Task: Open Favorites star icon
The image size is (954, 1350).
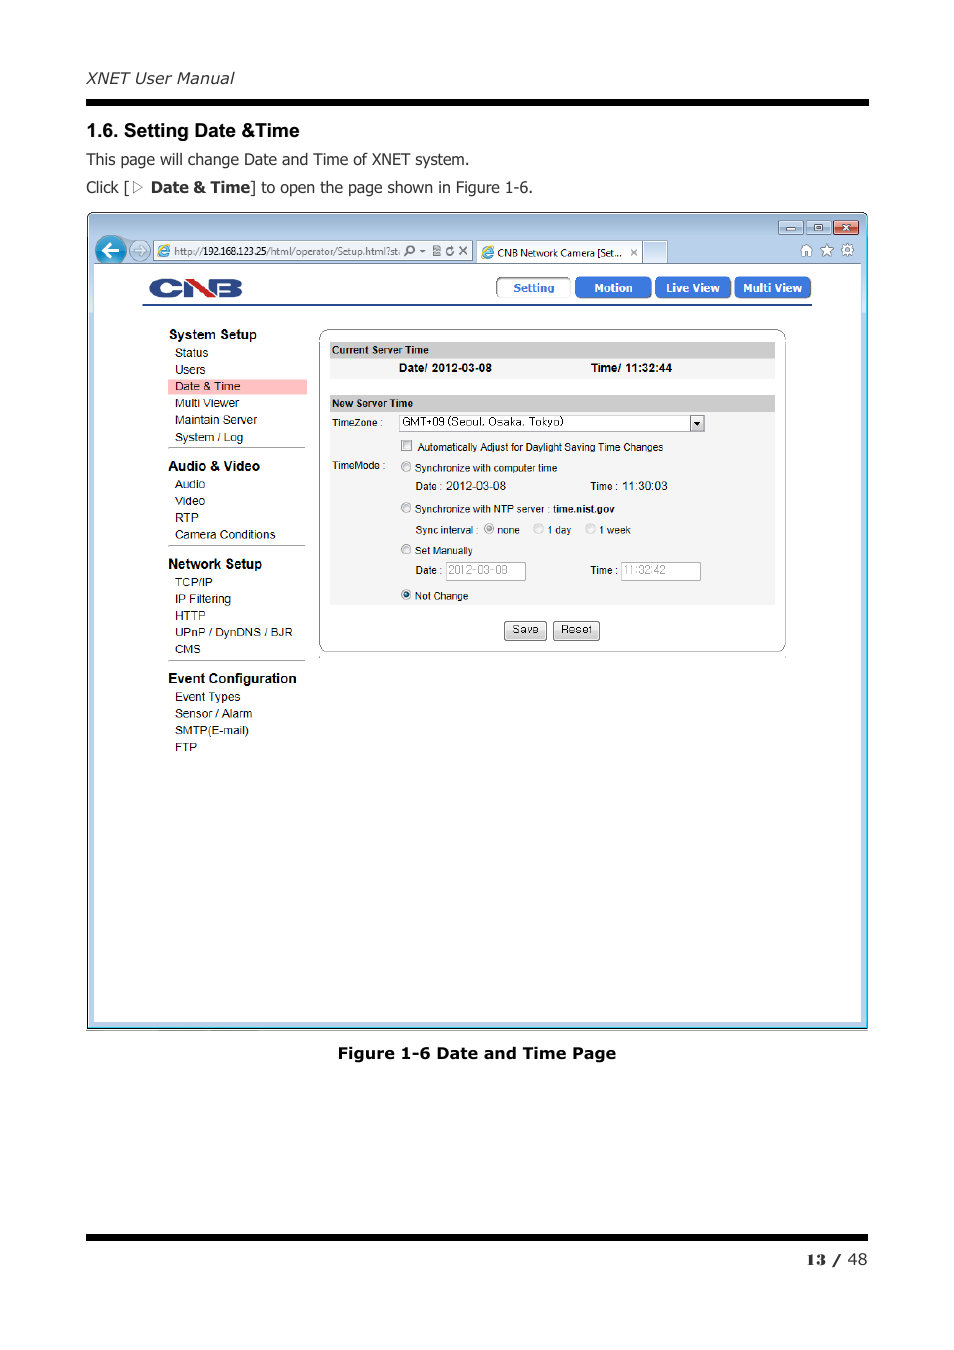Action: tap(827, 251)
